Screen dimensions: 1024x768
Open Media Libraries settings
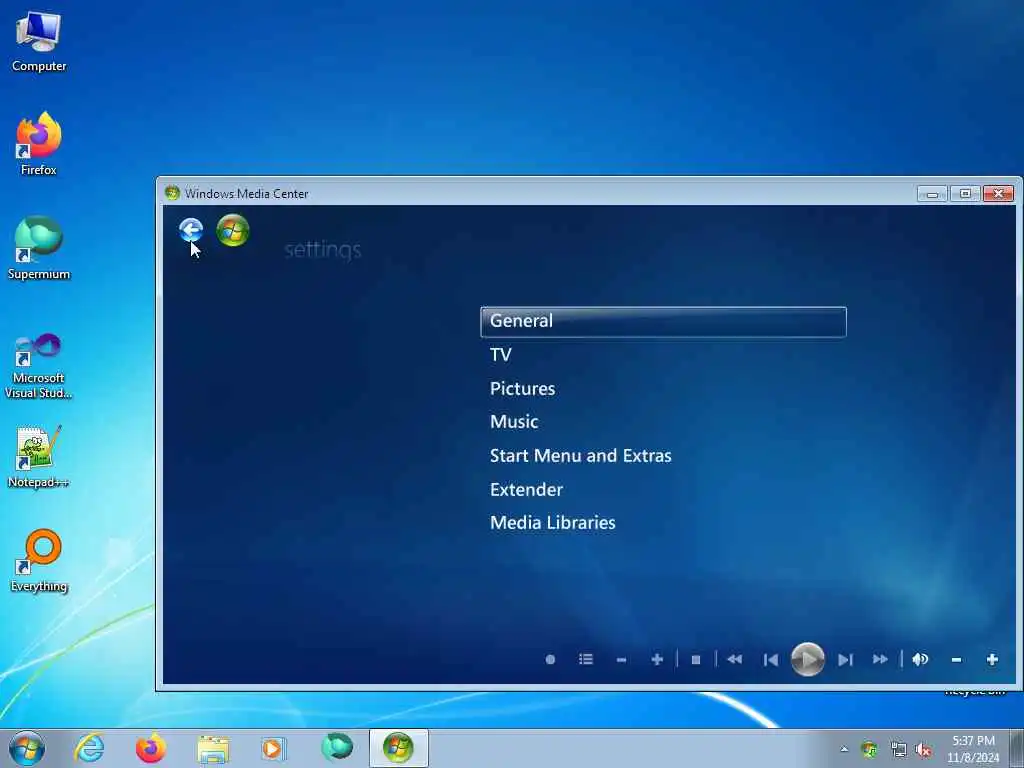[x=552, y=522]
